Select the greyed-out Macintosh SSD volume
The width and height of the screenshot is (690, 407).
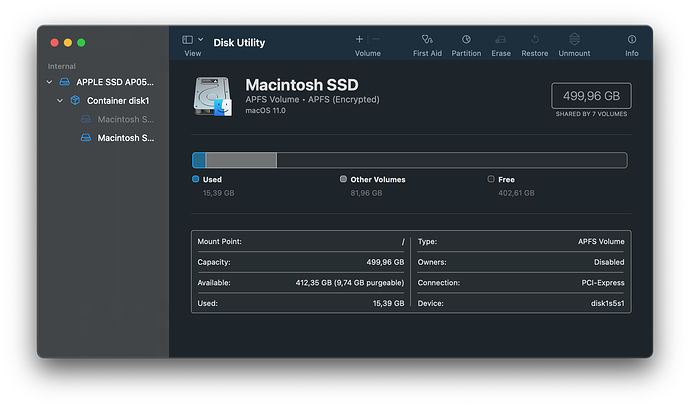[x=124, y=119]
